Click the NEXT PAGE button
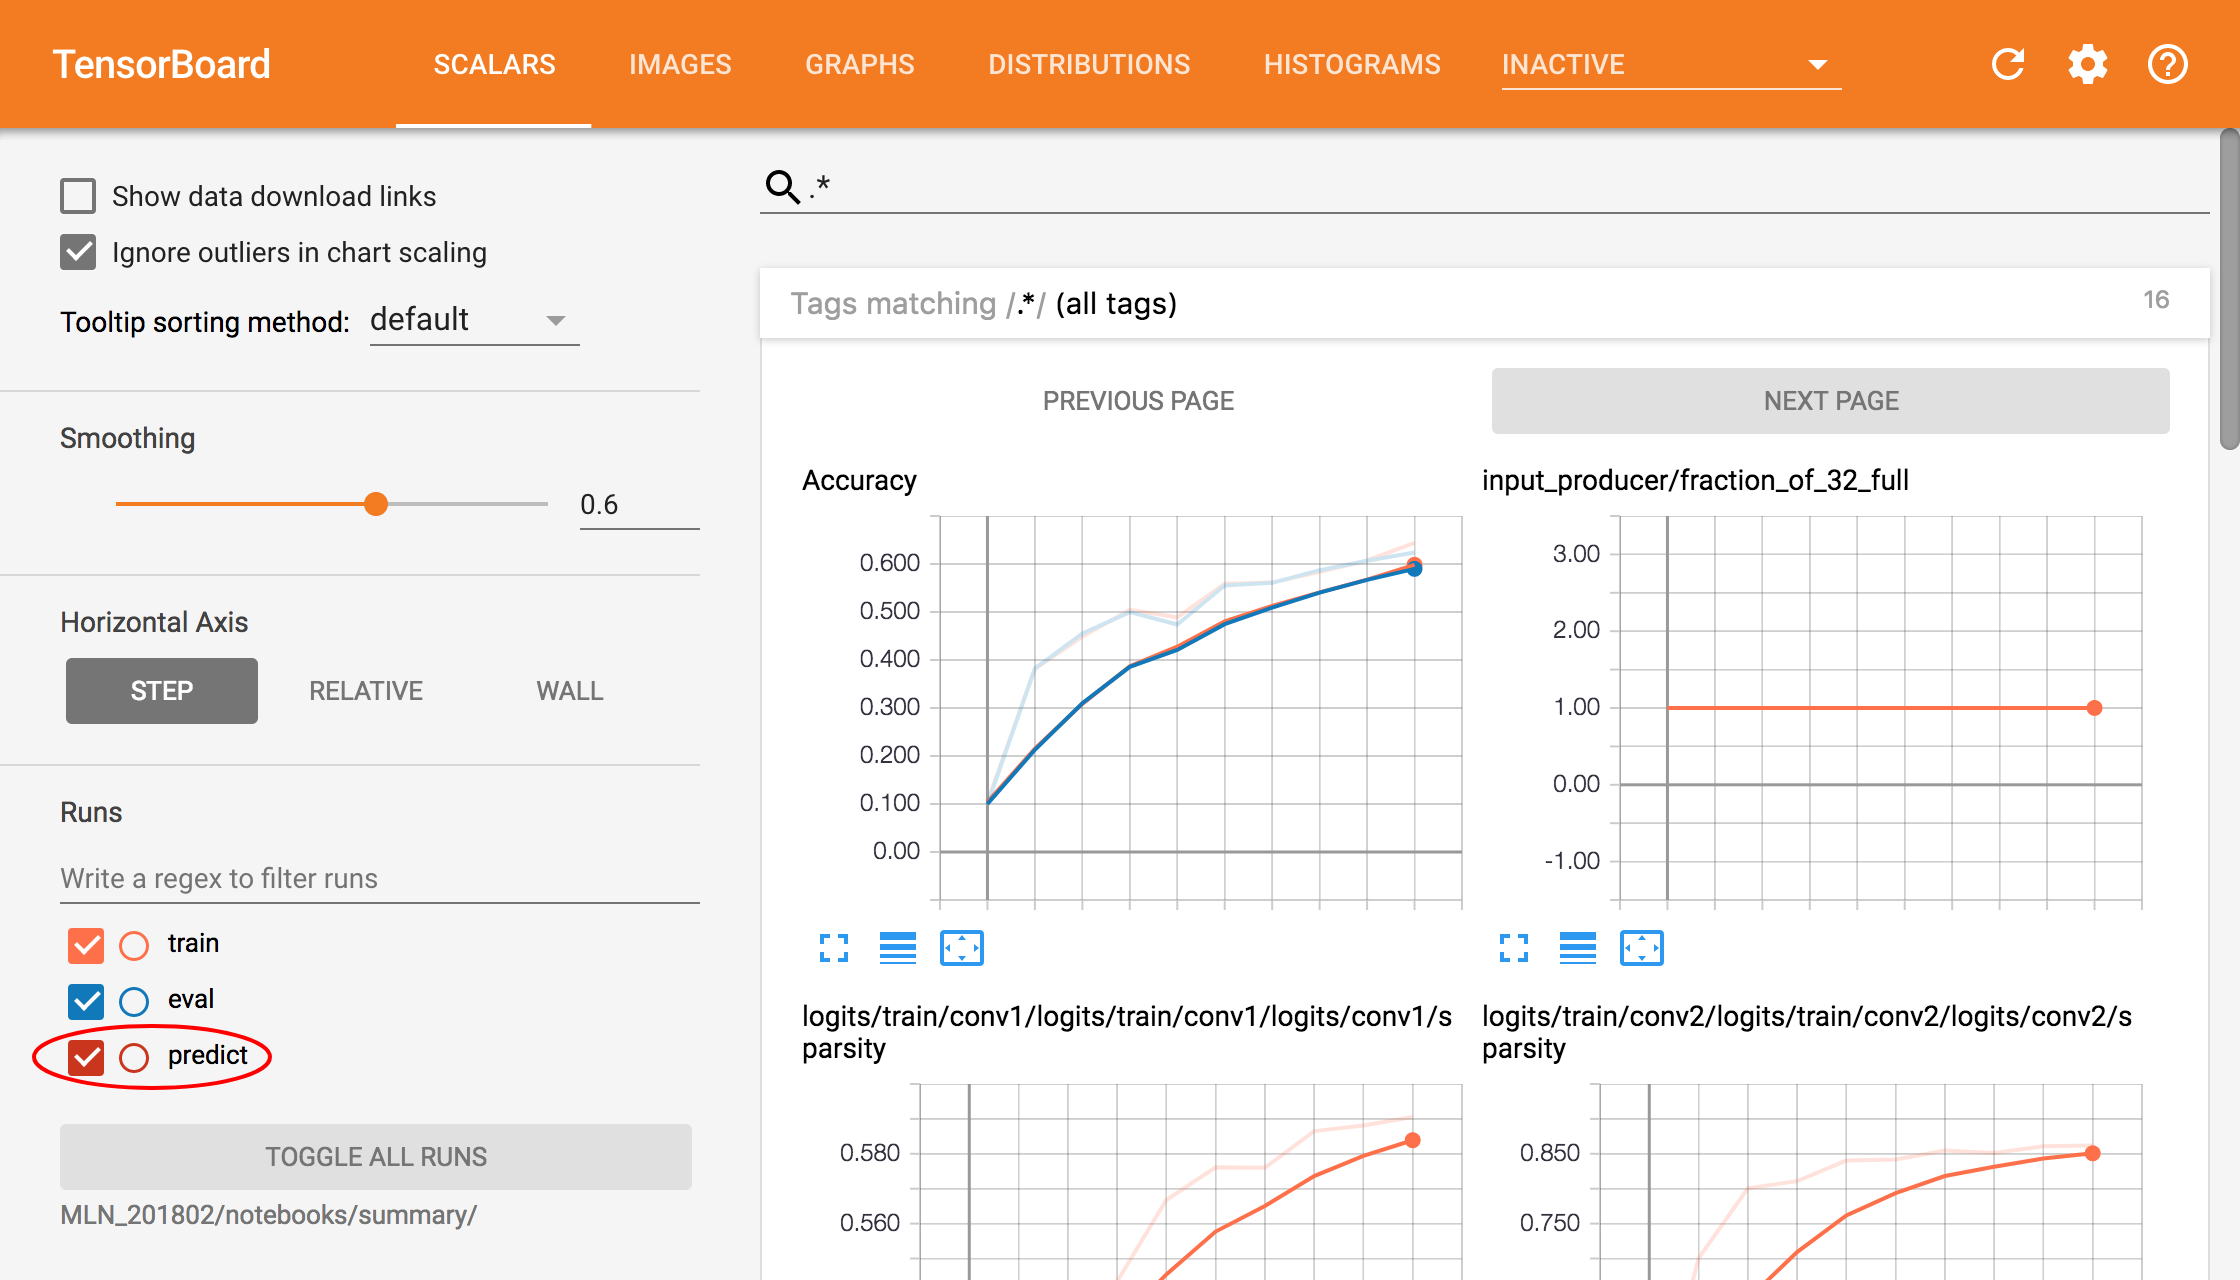 (1830, 401)
